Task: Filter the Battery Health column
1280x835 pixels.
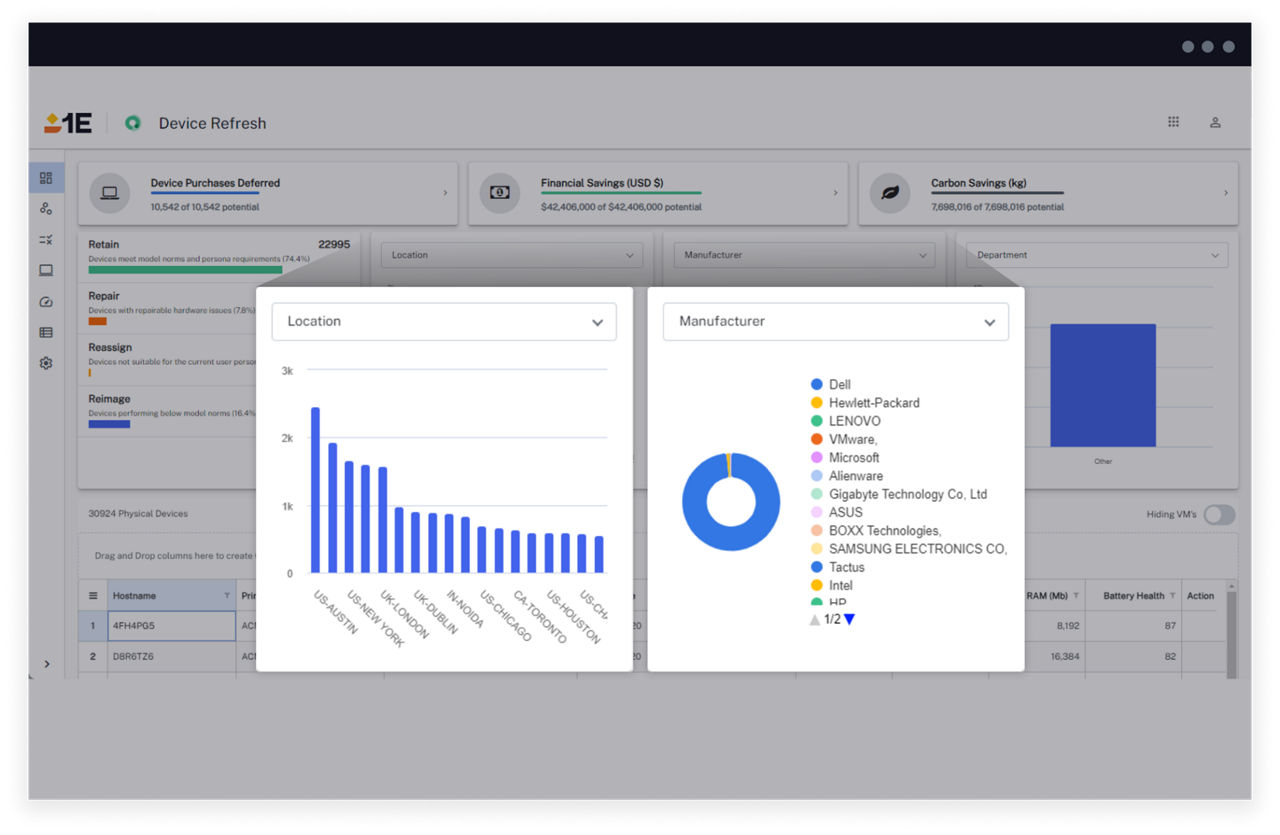Action: pyautogui.click(x=1172, y=596)
